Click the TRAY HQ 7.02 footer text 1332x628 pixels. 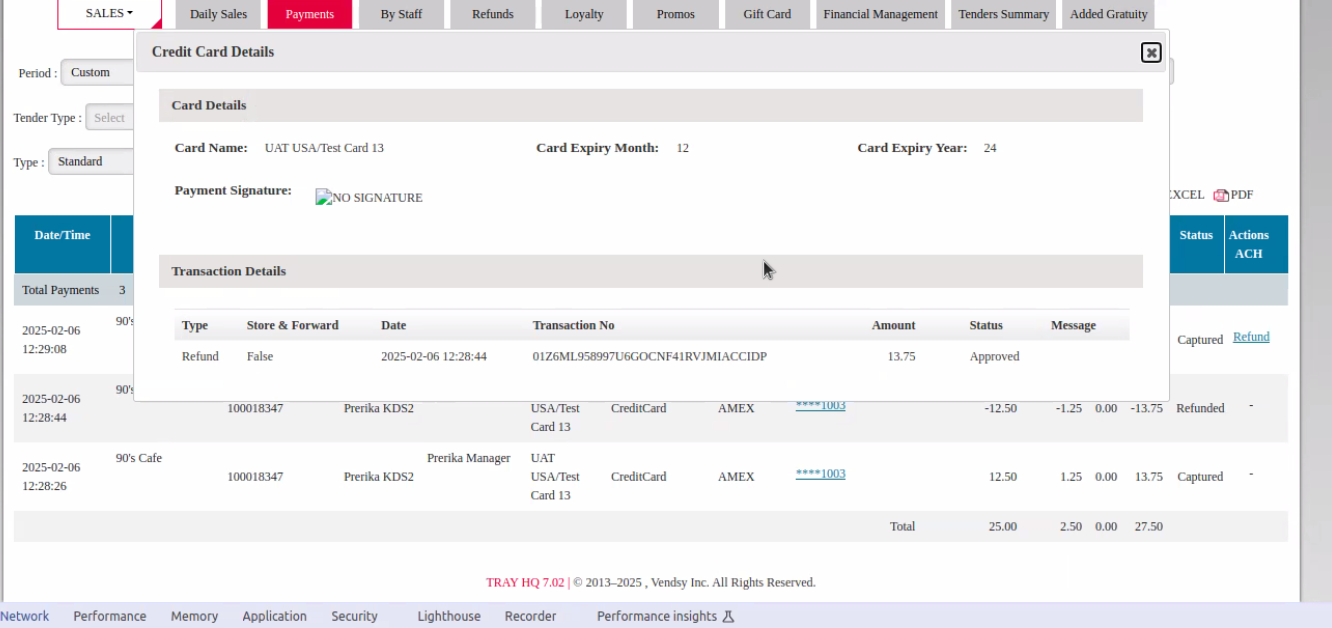tap(525, 582)
